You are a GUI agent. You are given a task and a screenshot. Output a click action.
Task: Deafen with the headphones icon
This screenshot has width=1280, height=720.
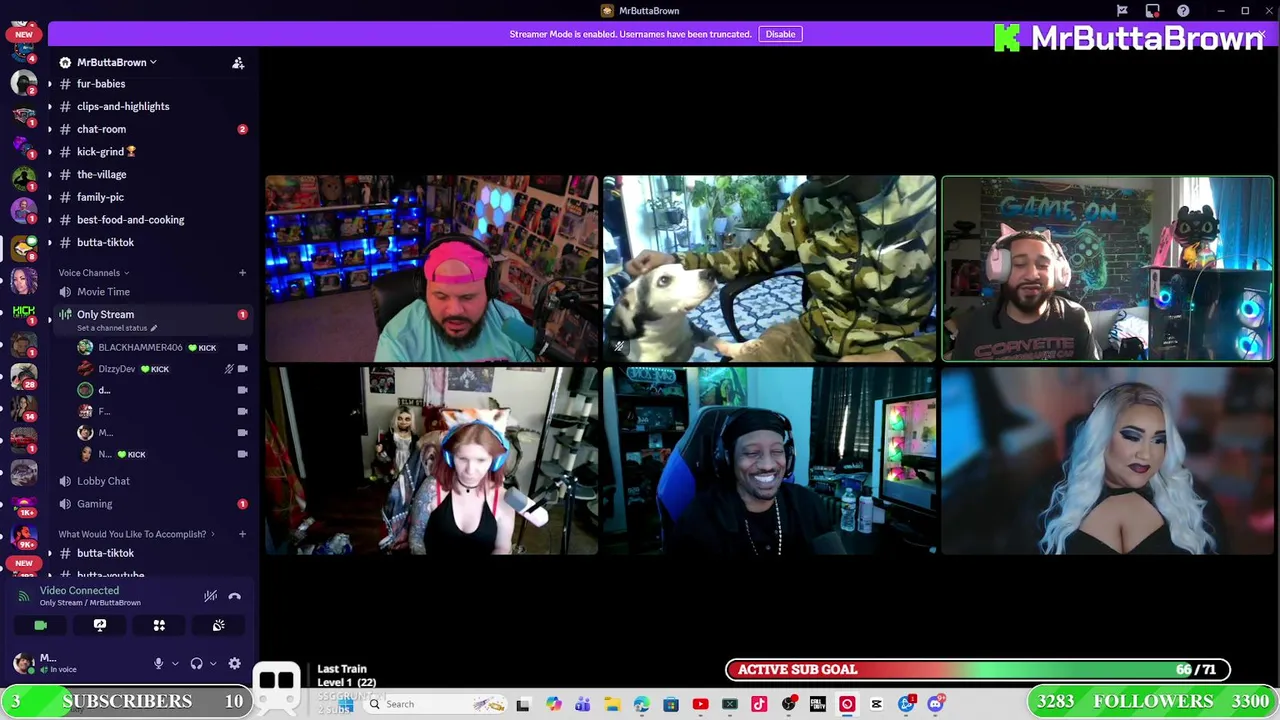pos(196,663)
